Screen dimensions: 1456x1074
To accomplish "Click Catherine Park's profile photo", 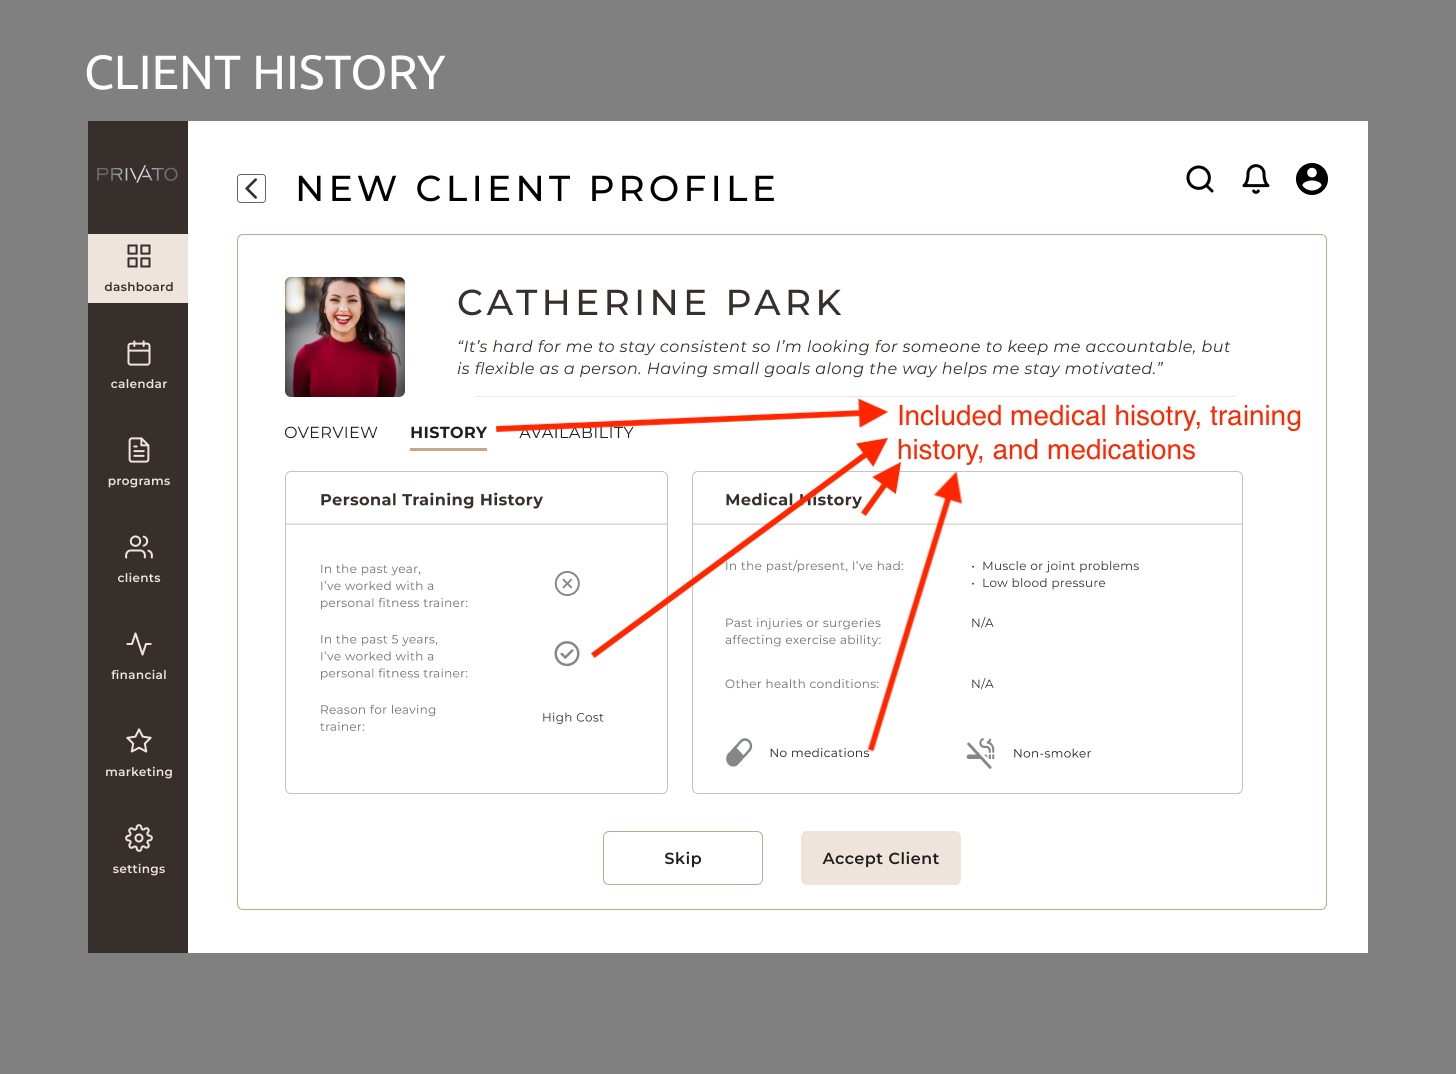I will click(x=344, y=337).
